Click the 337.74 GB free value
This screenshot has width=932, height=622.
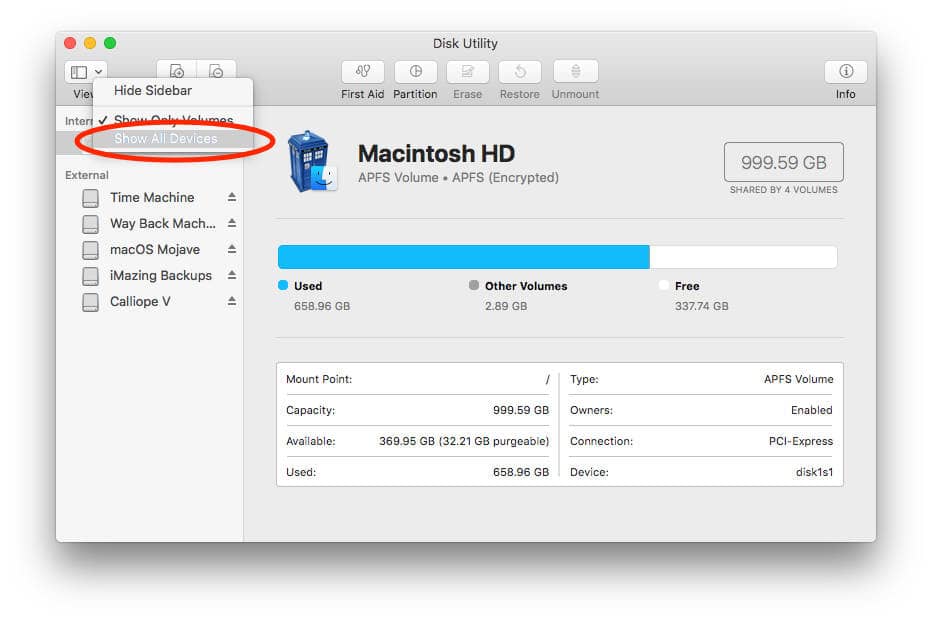coord(701,306)
